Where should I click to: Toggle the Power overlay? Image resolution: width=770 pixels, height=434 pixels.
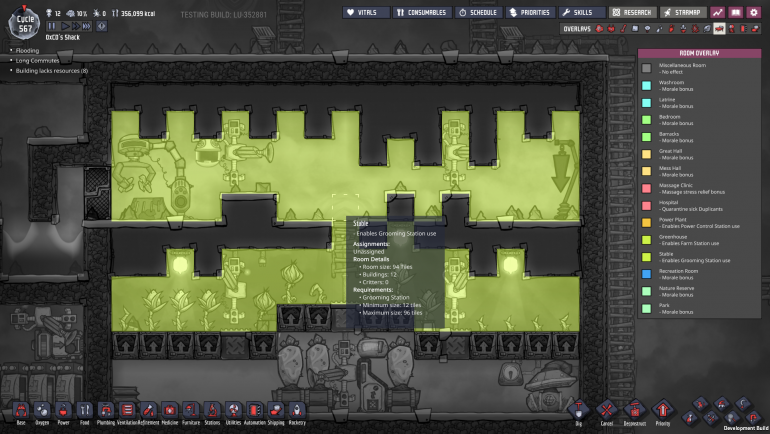click(x=611, y=29)
